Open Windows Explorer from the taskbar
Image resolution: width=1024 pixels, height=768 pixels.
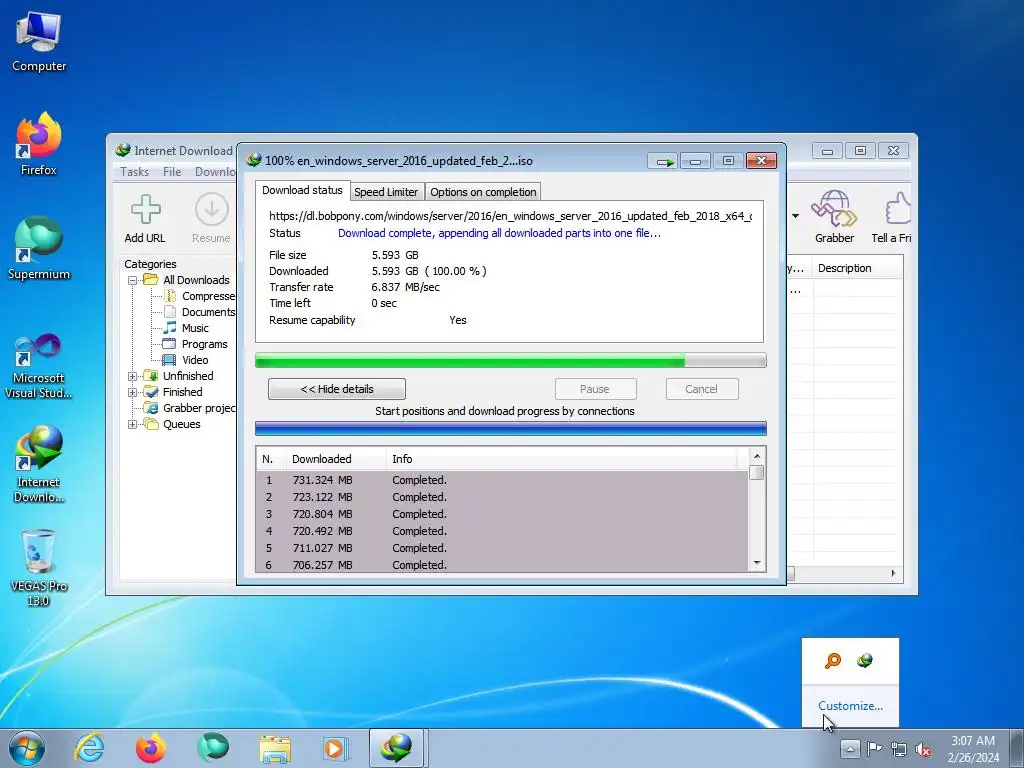point(275,749)
